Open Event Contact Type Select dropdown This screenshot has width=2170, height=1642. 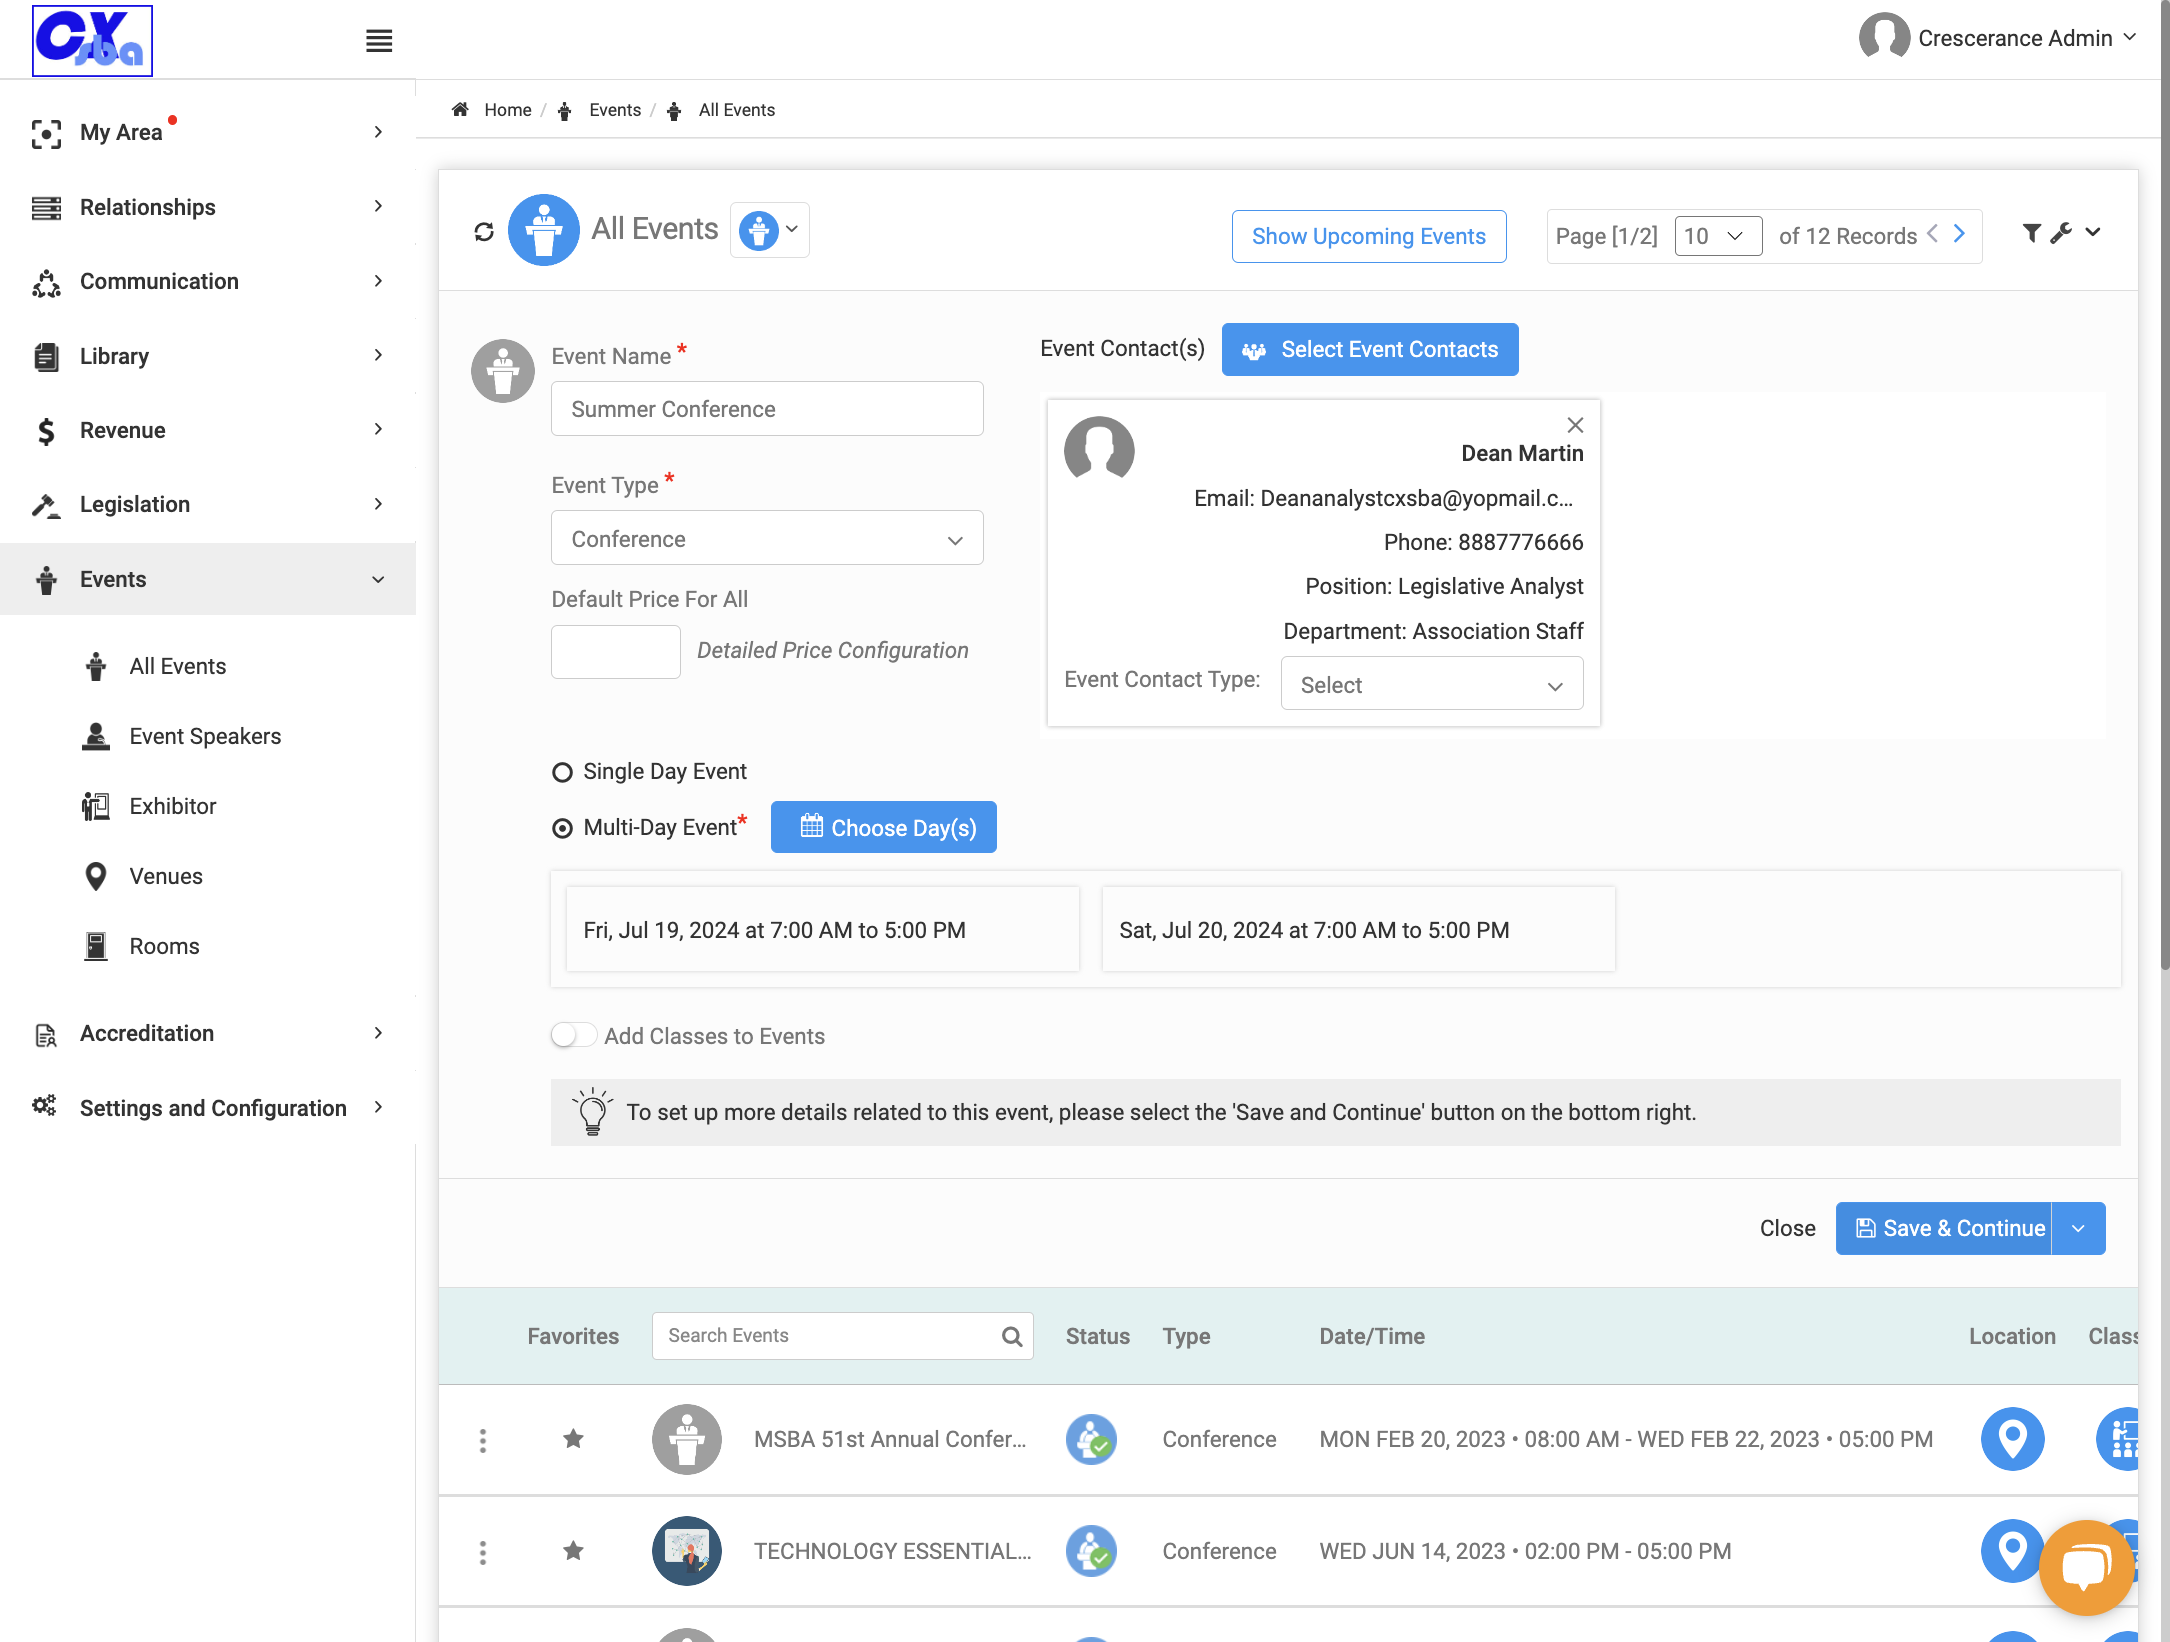click(1431, 684)
